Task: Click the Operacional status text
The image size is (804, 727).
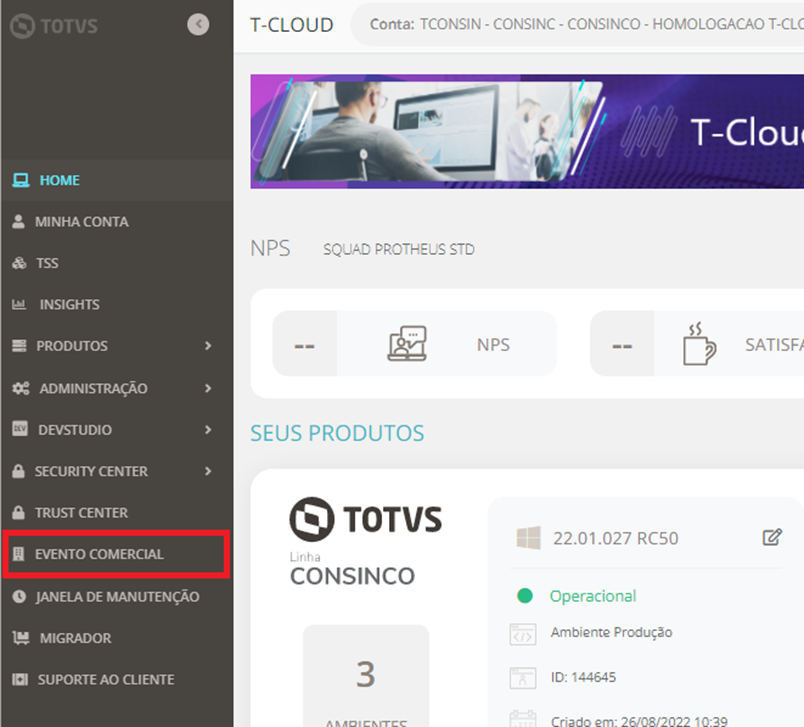Action: coord(593,596)
